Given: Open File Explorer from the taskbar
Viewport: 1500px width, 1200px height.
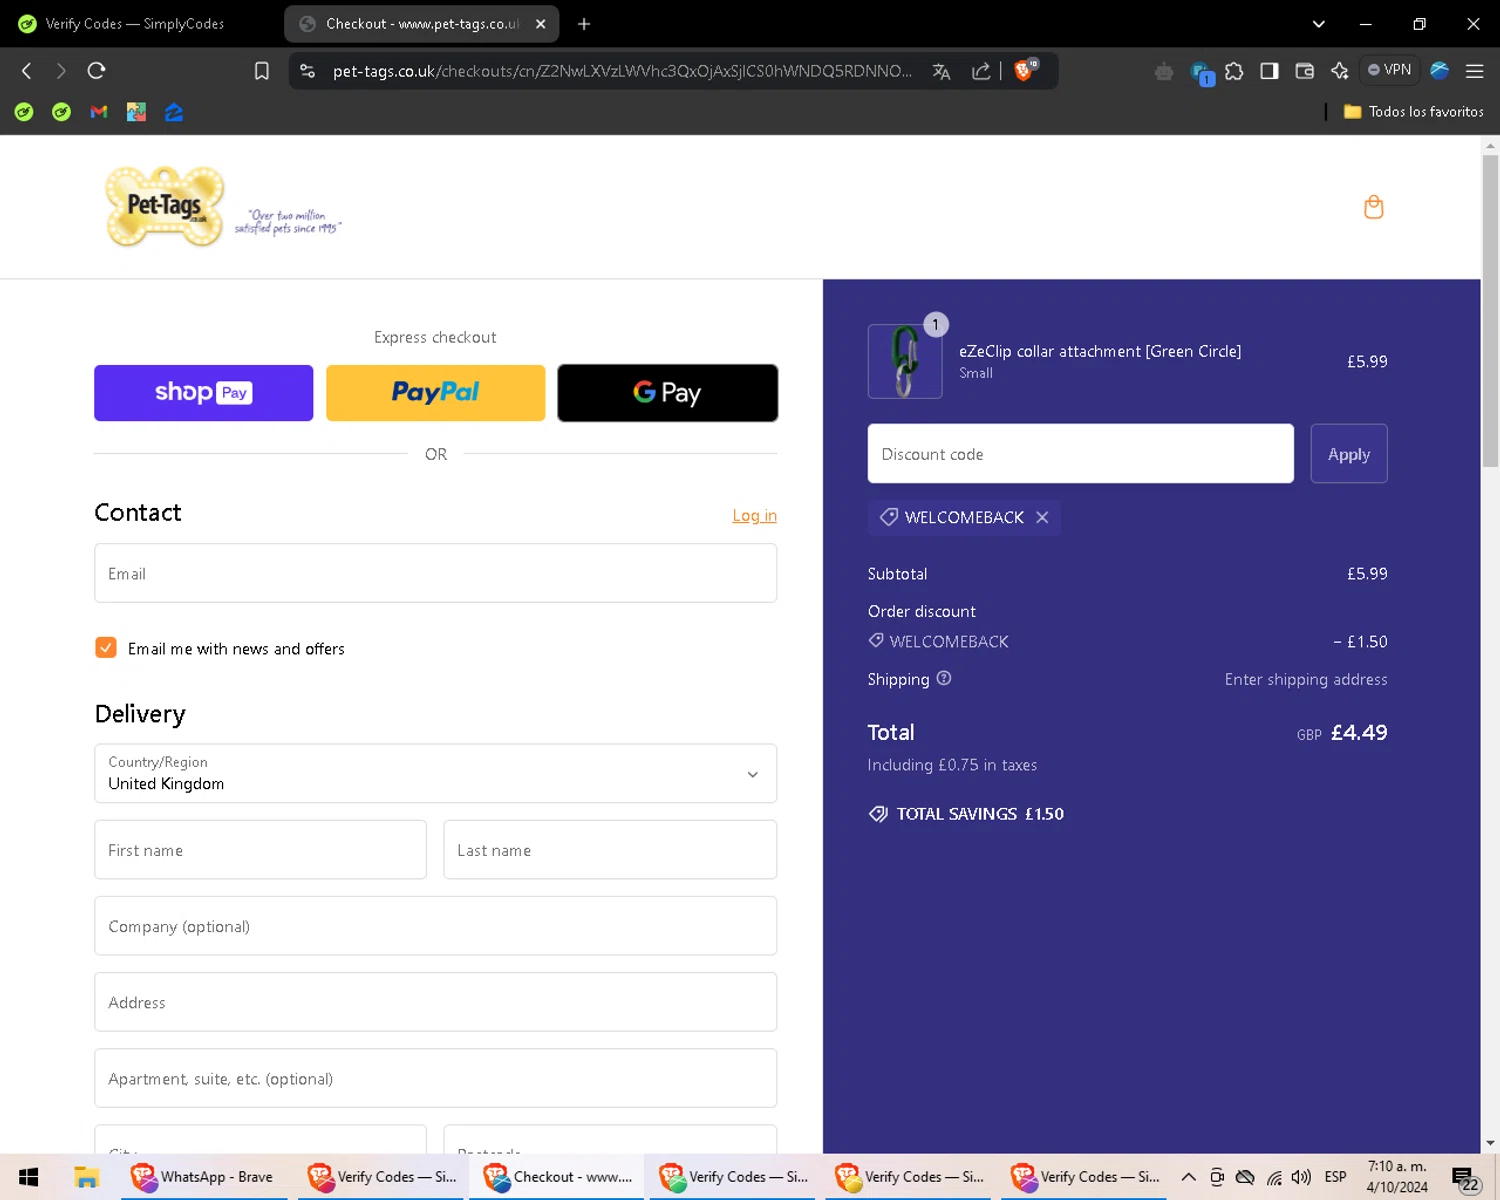Looking at the screenshot, I should 86,1177.
